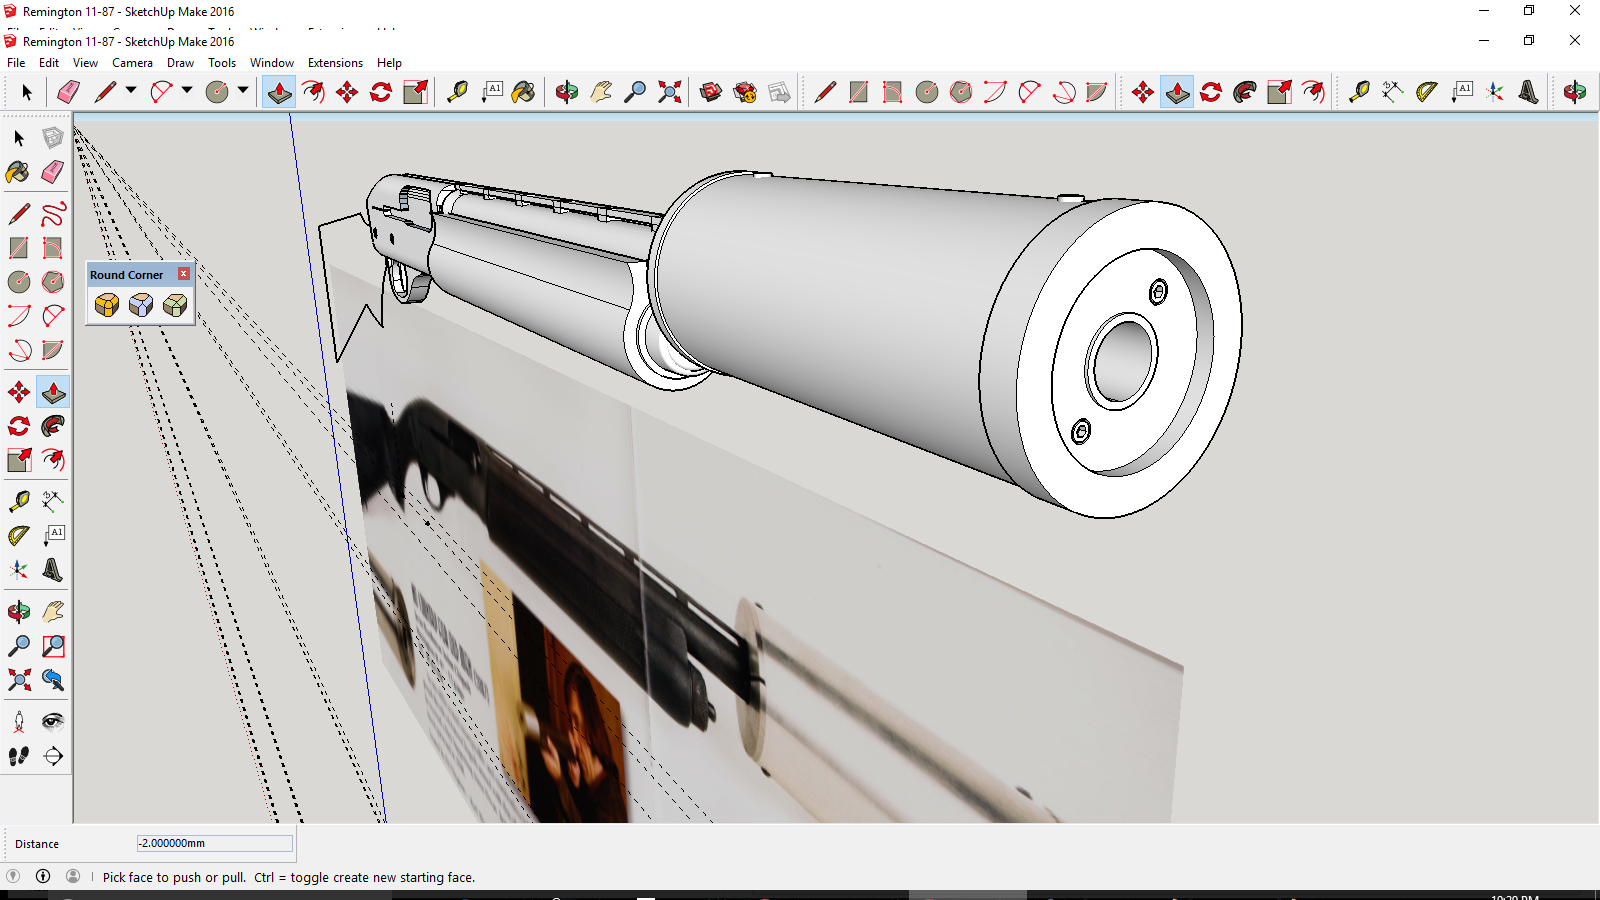This screenshot has width=1600, height=900.
Task: Open the View menu
Action: pyautogui.click(x=85, y=62)
